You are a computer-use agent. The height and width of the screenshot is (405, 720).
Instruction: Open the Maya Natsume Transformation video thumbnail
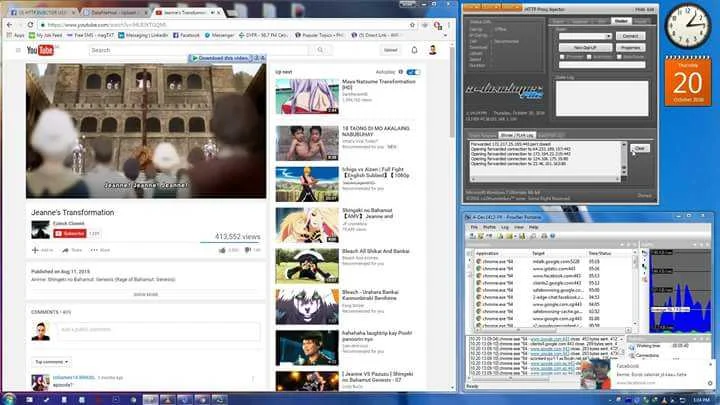click(x=307, y=96)
